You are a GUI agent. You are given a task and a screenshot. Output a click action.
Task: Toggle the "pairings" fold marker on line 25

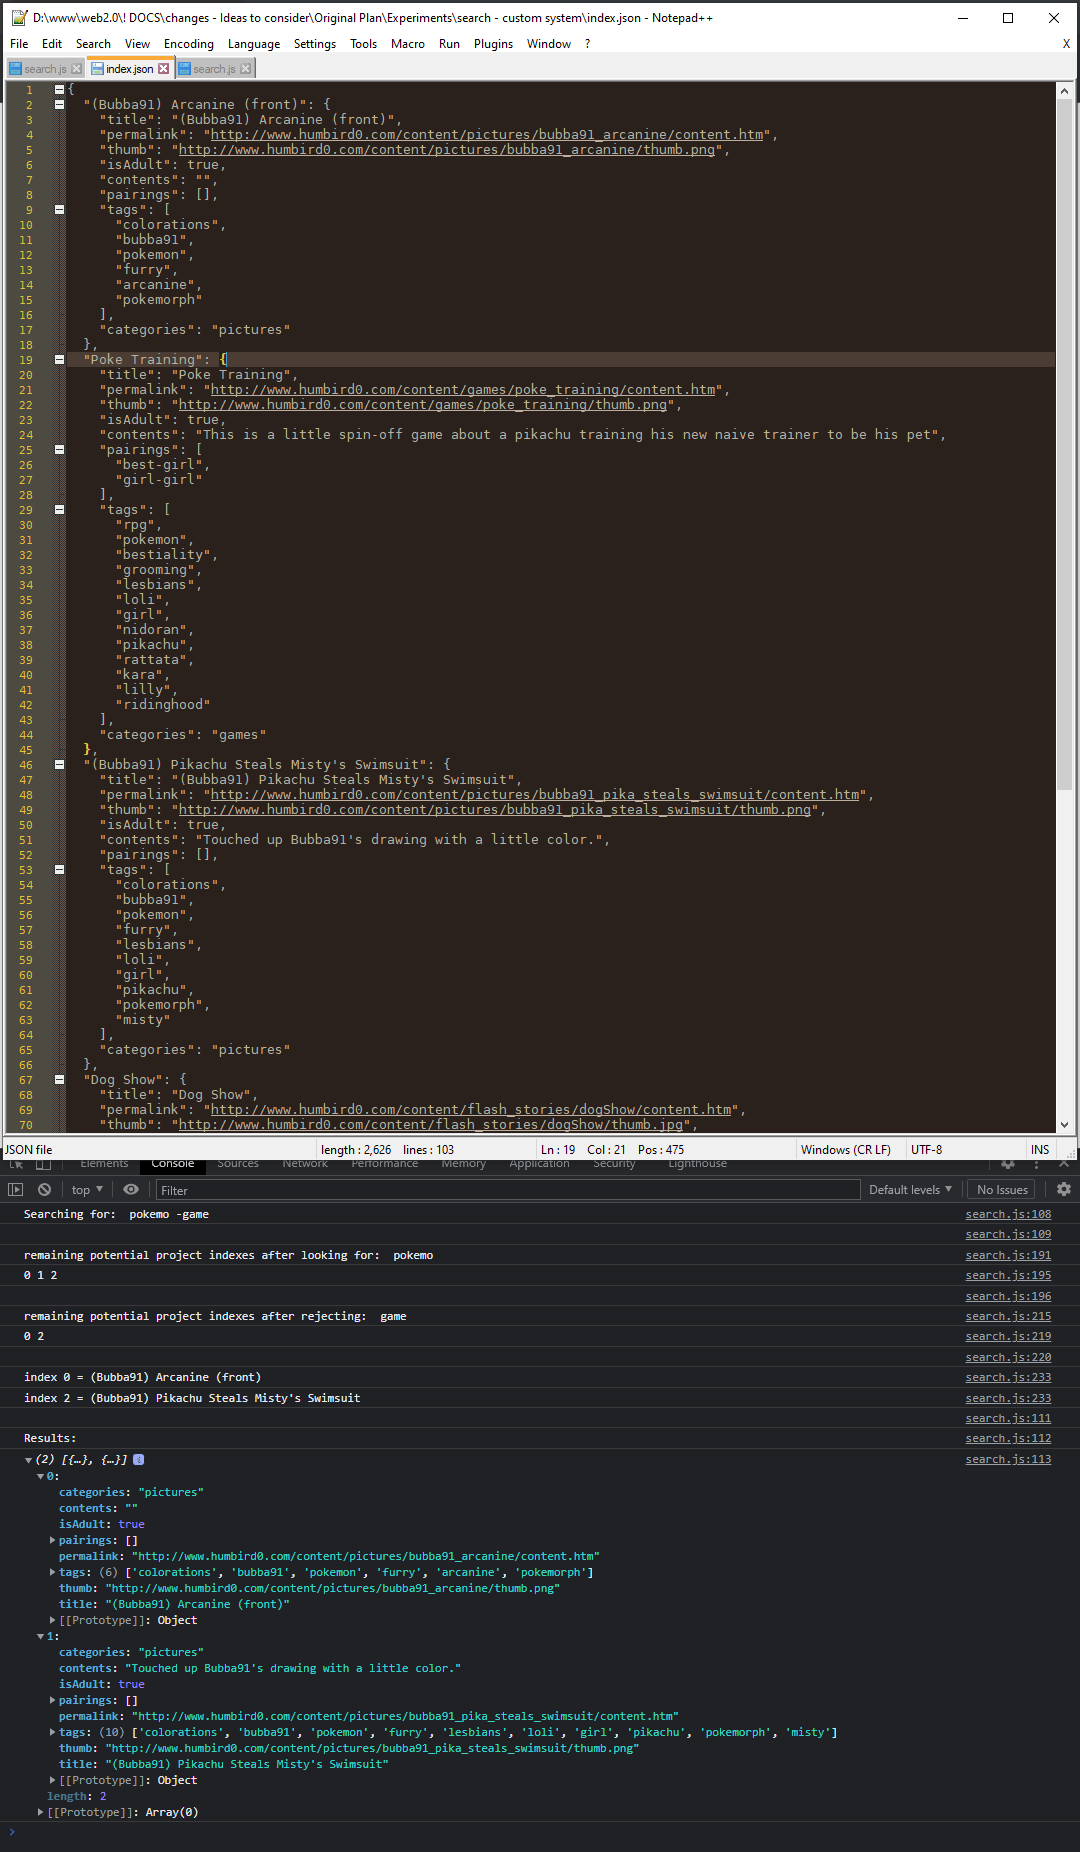point(59,449)
